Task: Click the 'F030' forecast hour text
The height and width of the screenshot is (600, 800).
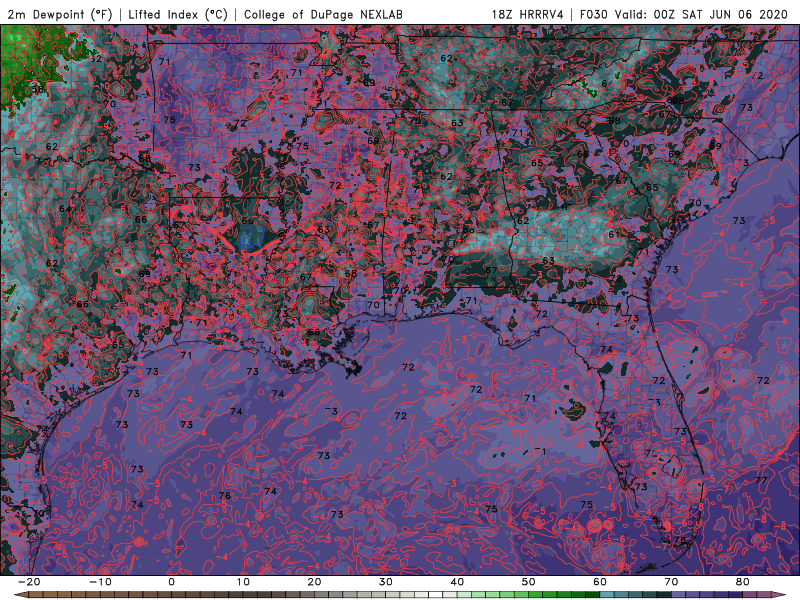Action: [x=594, y=14]
